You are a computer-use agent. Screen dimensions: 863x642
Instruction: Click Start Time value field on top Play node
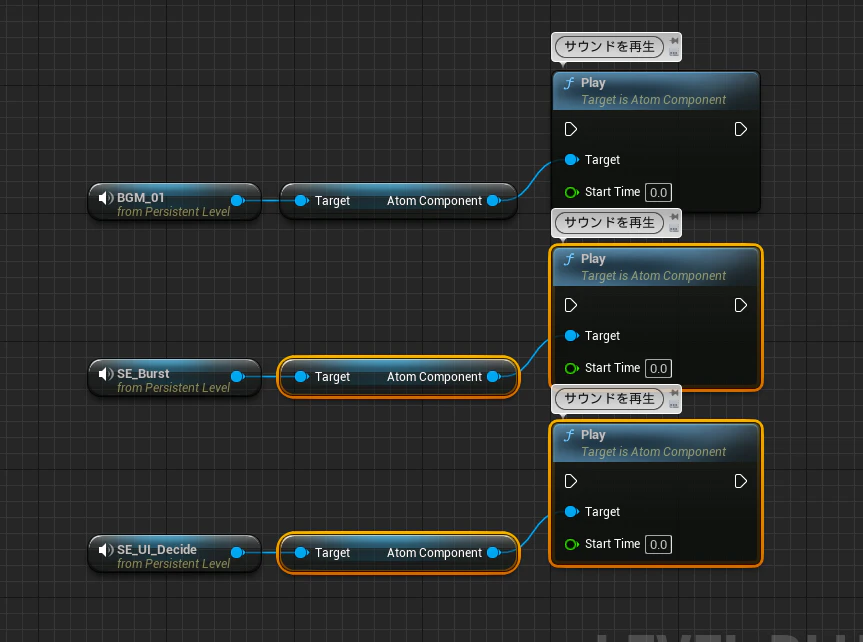(x=658, y=192)
